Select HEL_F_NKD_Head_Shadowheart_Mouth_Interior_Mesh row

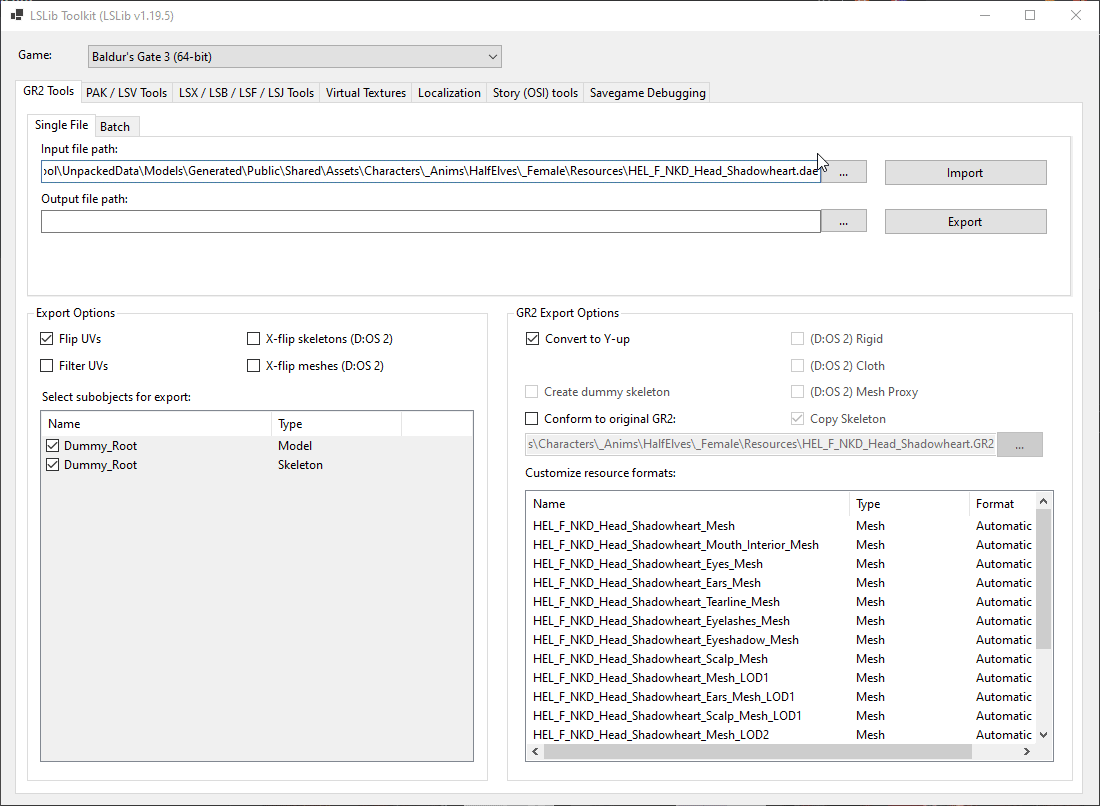[782, 545]
